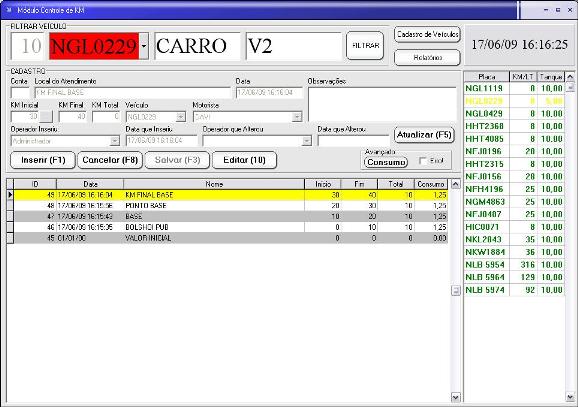Click records table scroll down arrow
Screen dimensions: 578x407
point(456,397)
